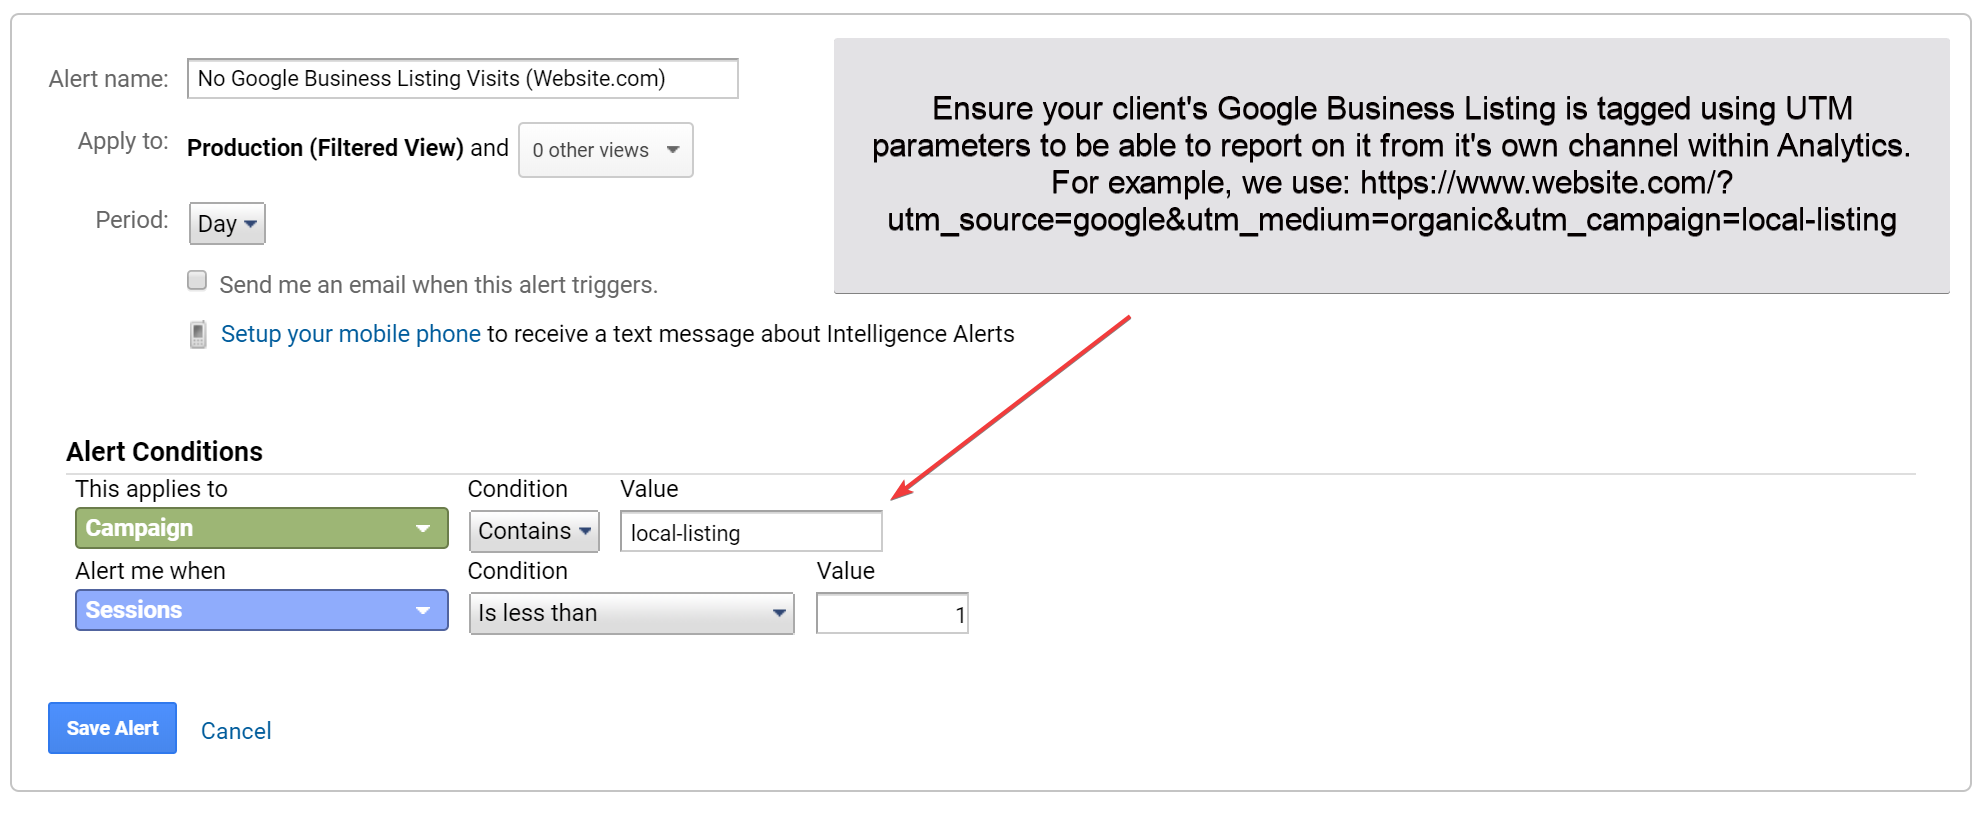Click the Save Alert button
This screenshot has height=822, width=1986.
[x=112, y=728]
